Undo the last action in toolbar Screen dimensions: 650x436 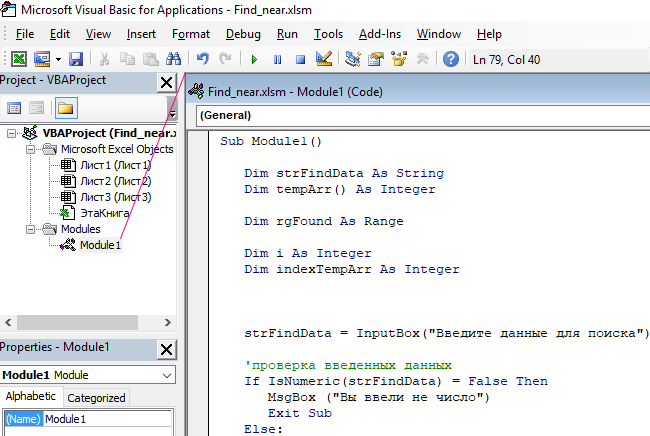pos(203,59)
